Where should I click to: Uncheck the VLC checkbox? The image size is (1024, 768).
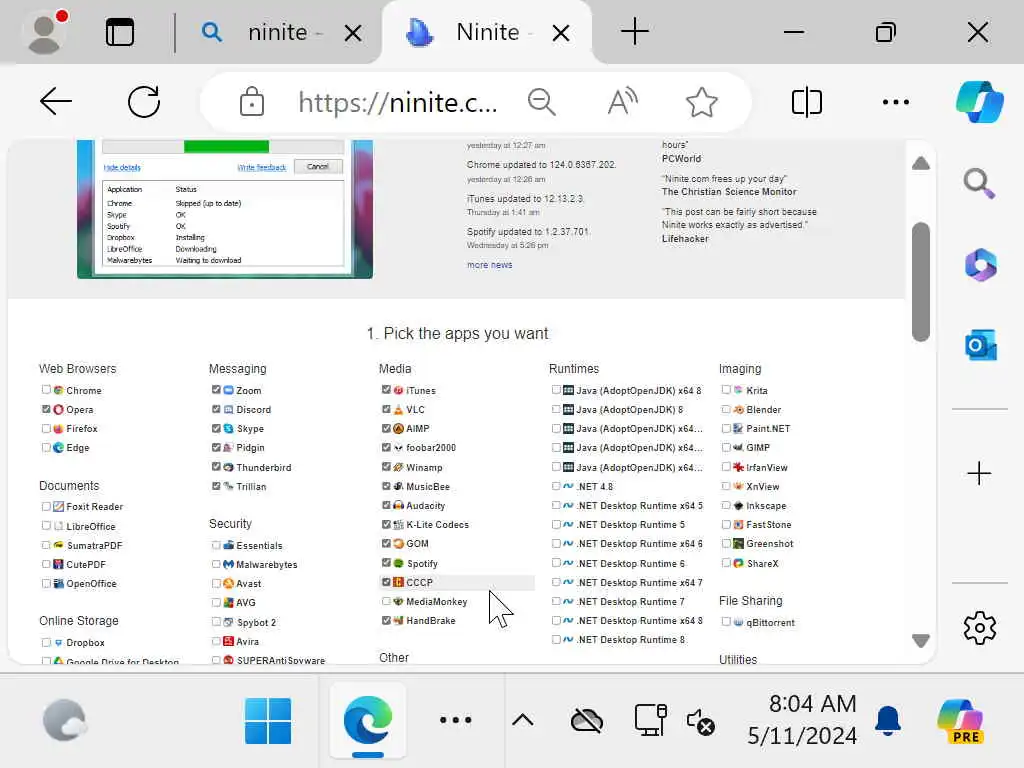click(x=386, y=409)
